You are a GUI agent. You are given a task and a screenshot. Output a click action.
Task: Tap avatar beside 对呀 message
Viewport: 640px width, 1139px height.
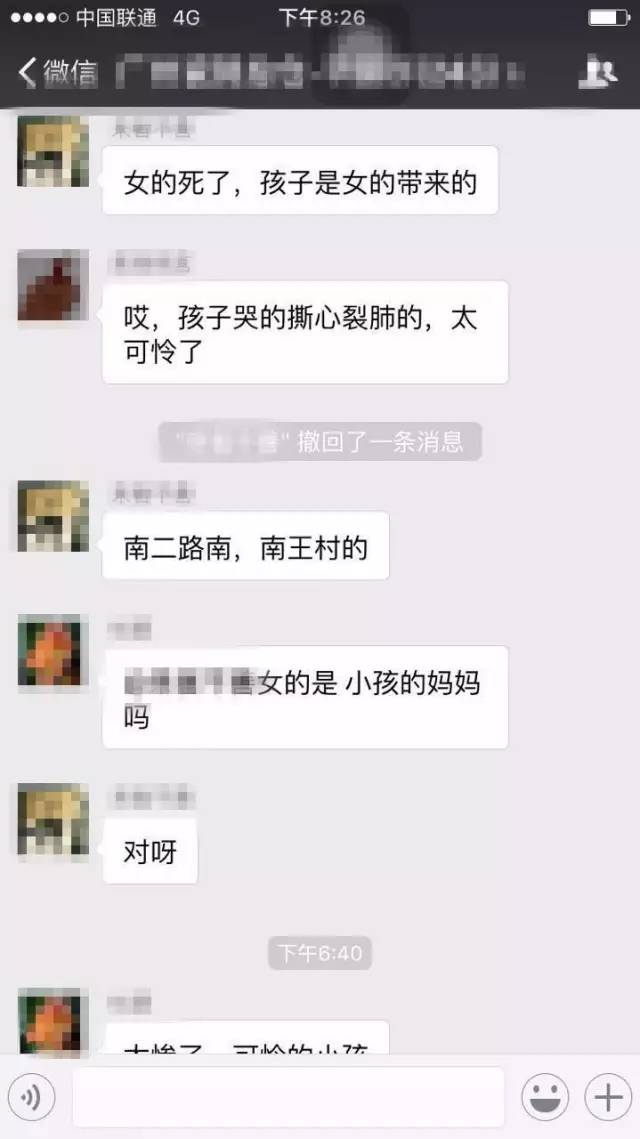53,819
